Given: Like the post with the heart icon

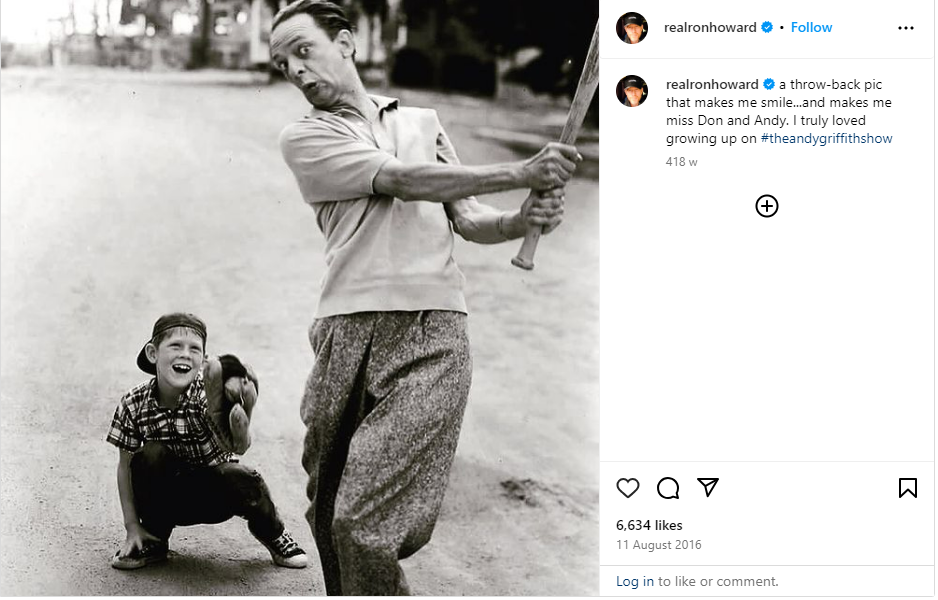Looking at the screenshot, I should coord(628,488).
